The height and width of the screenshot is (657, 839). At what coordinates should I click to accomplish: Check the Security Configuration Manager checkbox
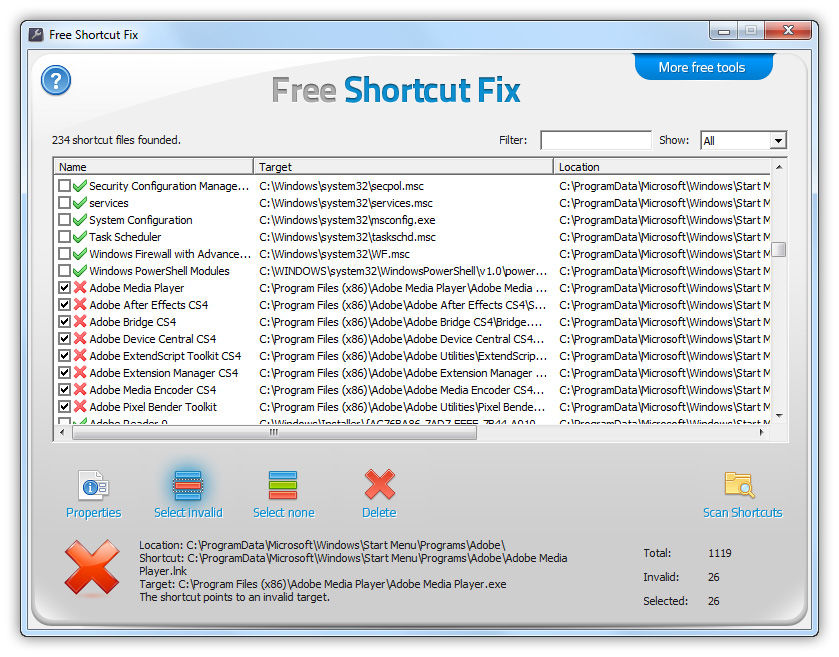point(64,186)
